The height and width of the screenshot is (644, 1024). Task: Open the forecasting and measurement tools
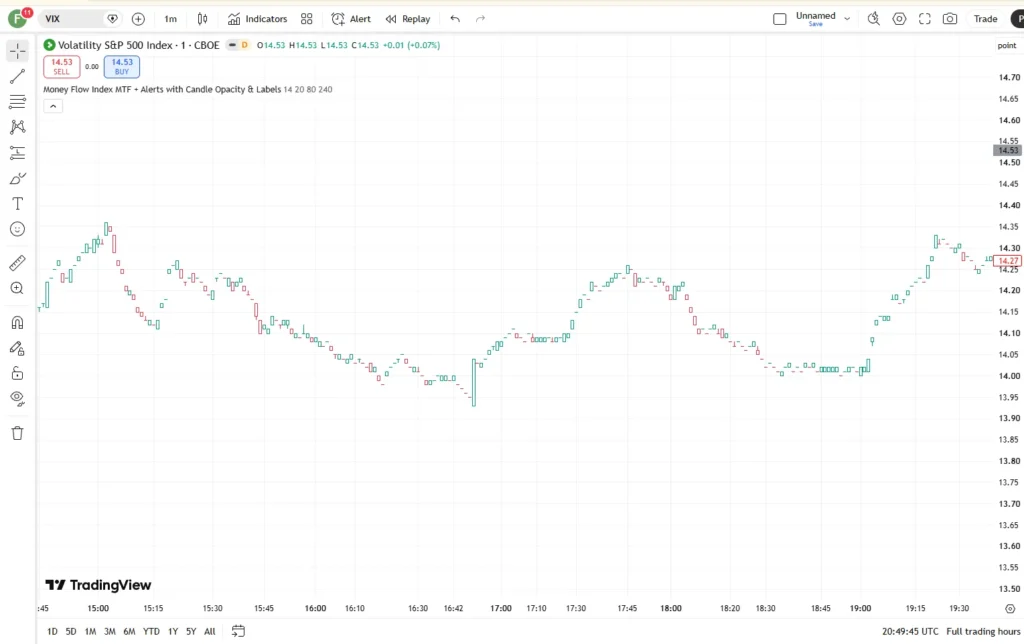[x=18, y=153]
